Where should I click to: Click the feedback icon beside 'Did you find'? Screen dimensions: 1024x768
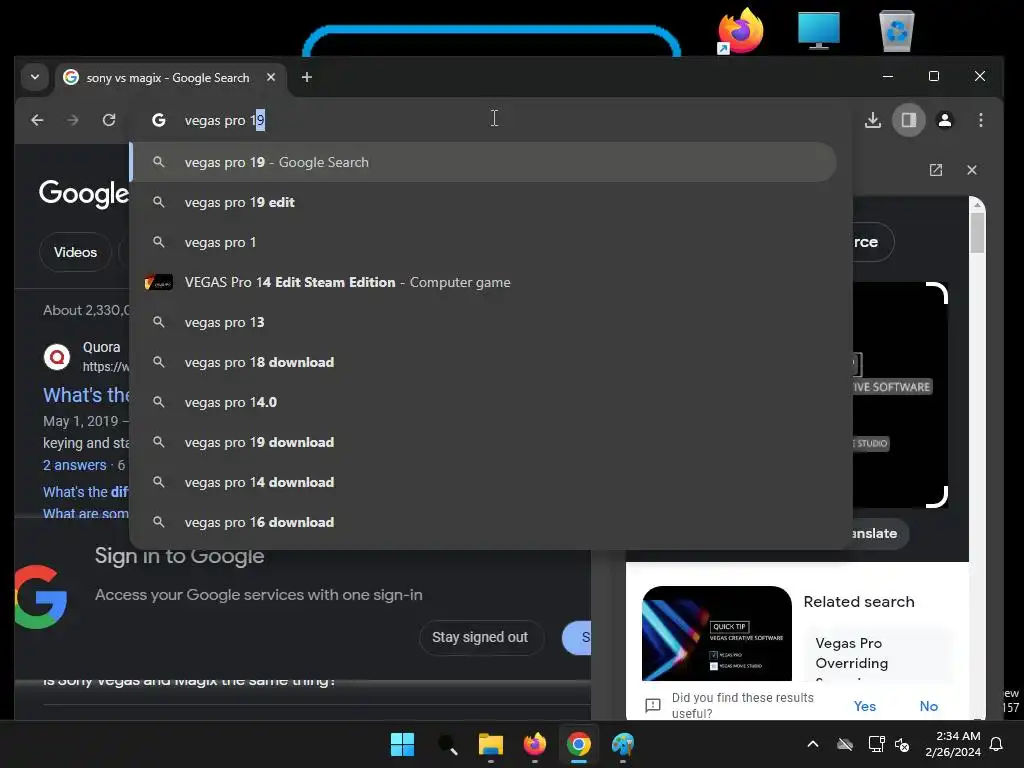click(x=652, y=705)
